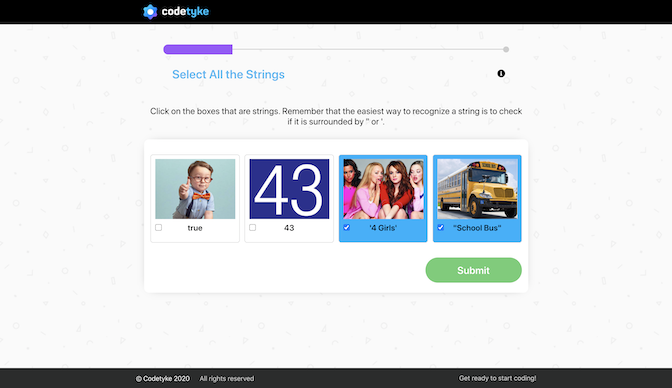Click the yellow school bus photo
Screen dimensions: 672x388
point(477,189)
